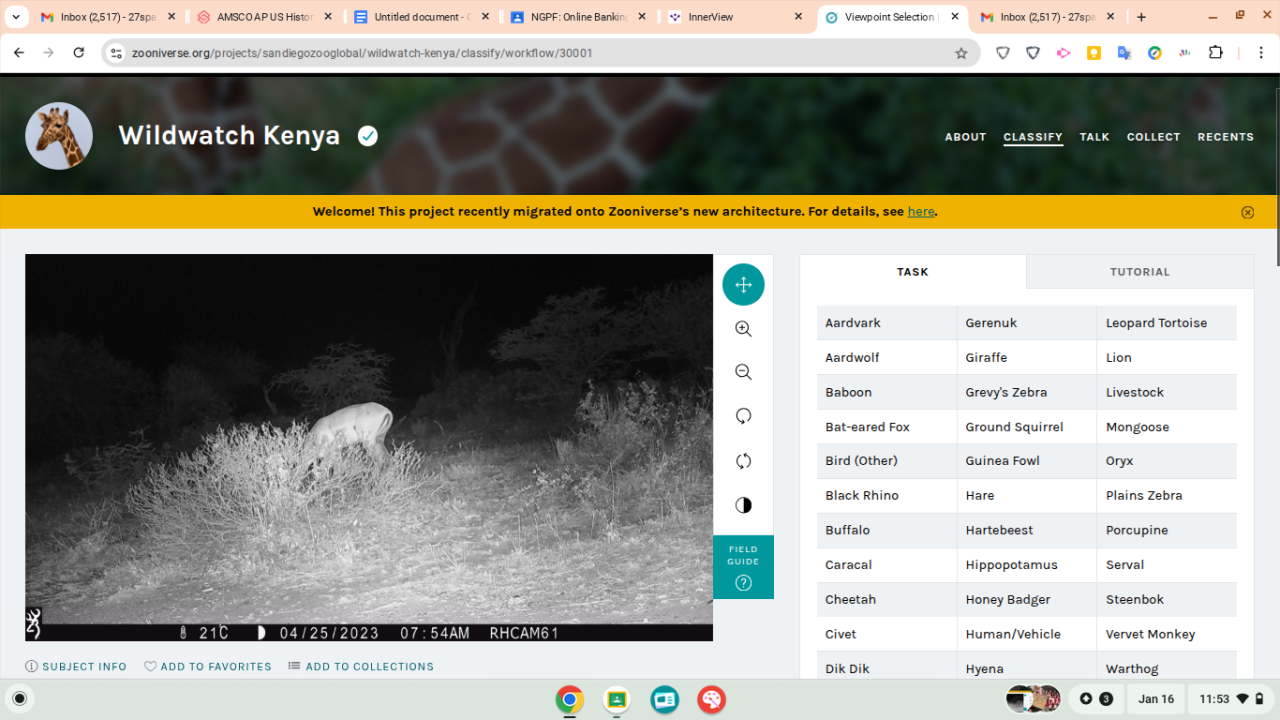Choose Porcupine species
This screenshot has height=720, width=1280.
pos(1167,530)
